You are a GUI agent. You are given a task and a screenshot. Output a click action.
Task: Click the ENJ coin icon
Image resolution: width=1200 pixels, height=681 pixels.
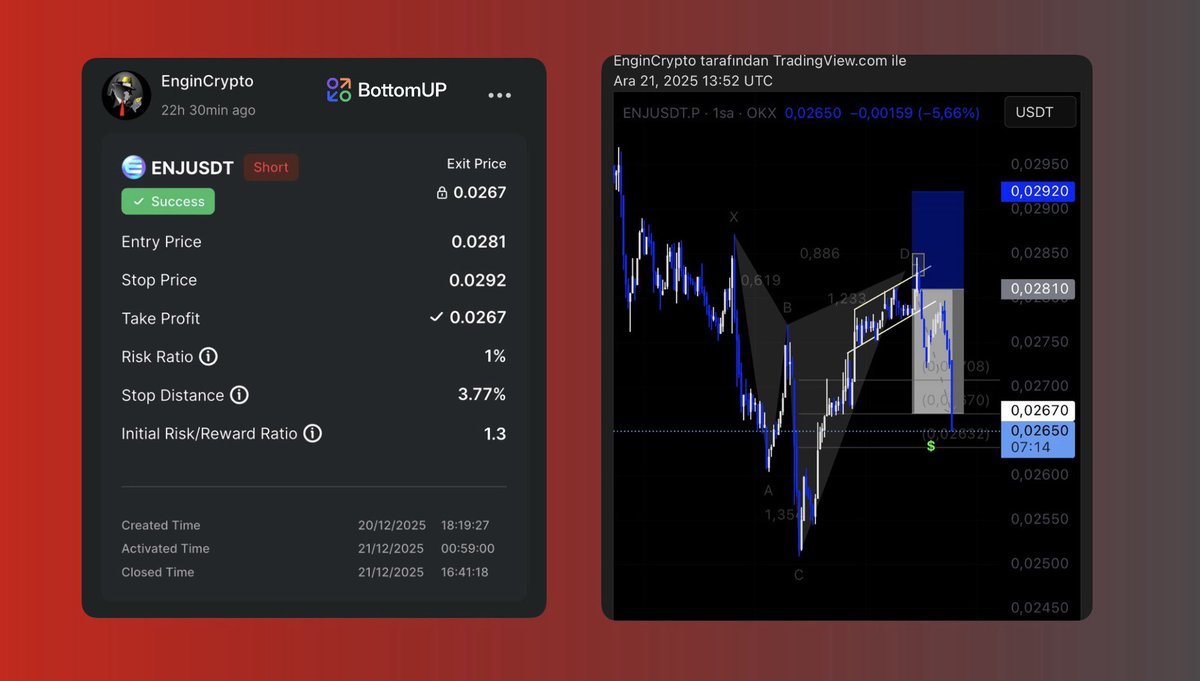(x=133, y=167)
